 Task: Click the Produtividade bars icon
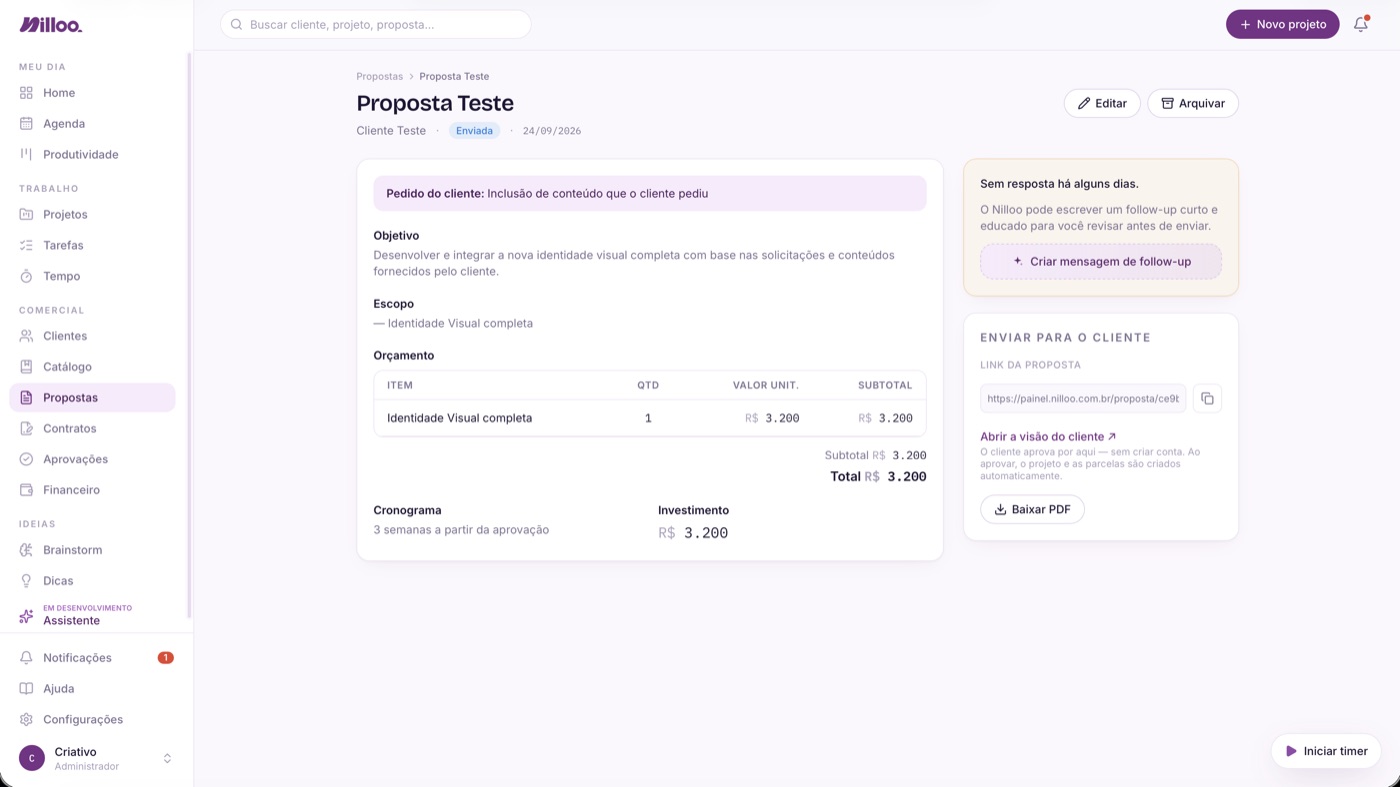pyautogui.click(x=26, y=154)
